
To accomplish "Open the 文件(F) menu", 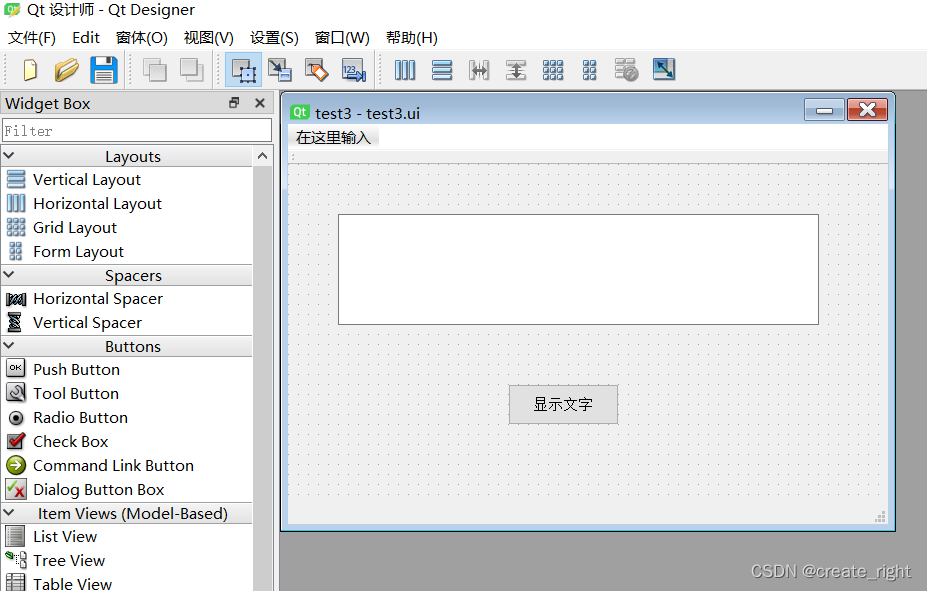I will (x=32, y=38).
